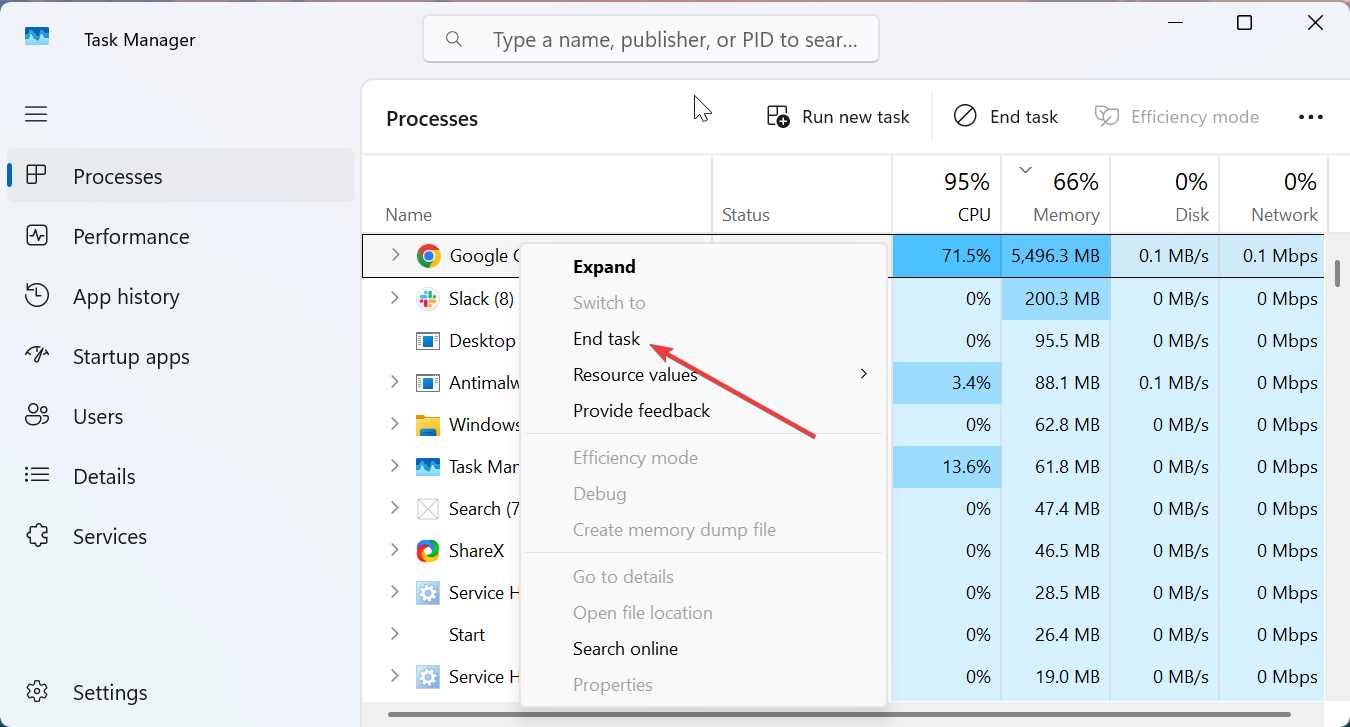Choose End task in context menu

pos(606,339)
